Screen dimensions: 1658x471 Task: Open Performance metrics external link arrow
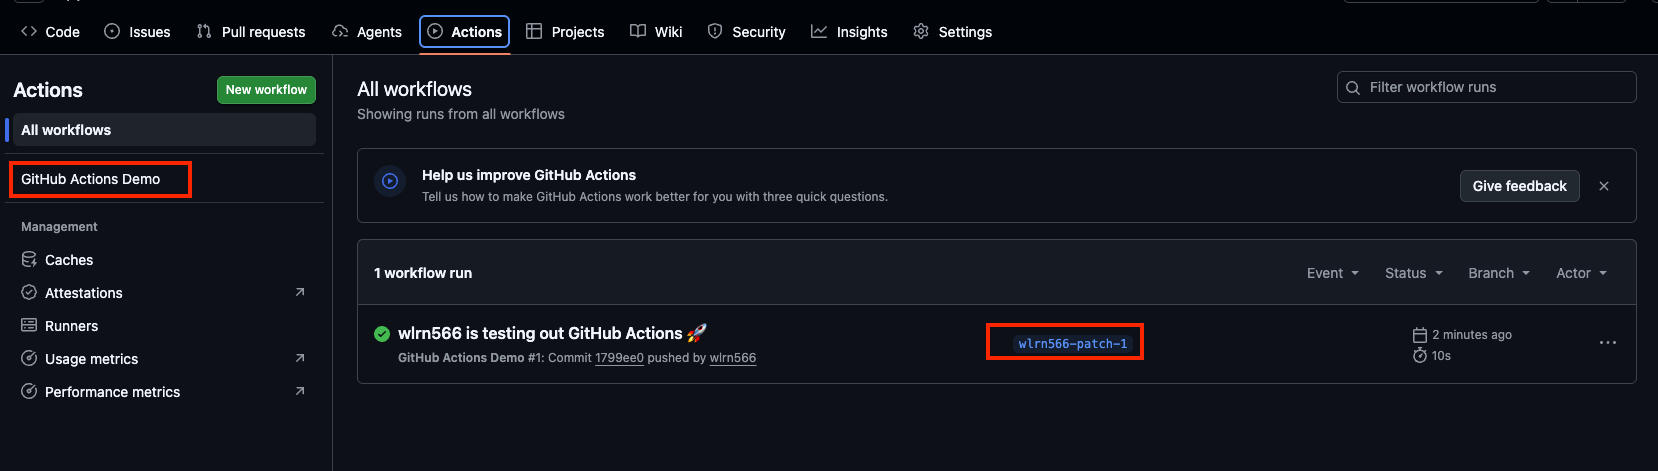pyautogui.click(x=300, y=391)
